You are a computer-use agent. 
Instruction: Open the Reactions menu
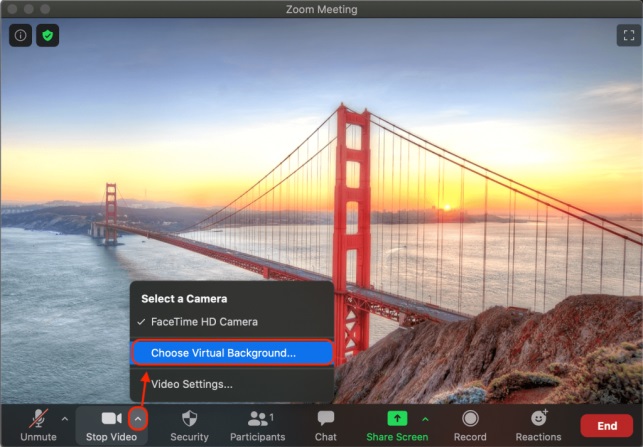538,425
